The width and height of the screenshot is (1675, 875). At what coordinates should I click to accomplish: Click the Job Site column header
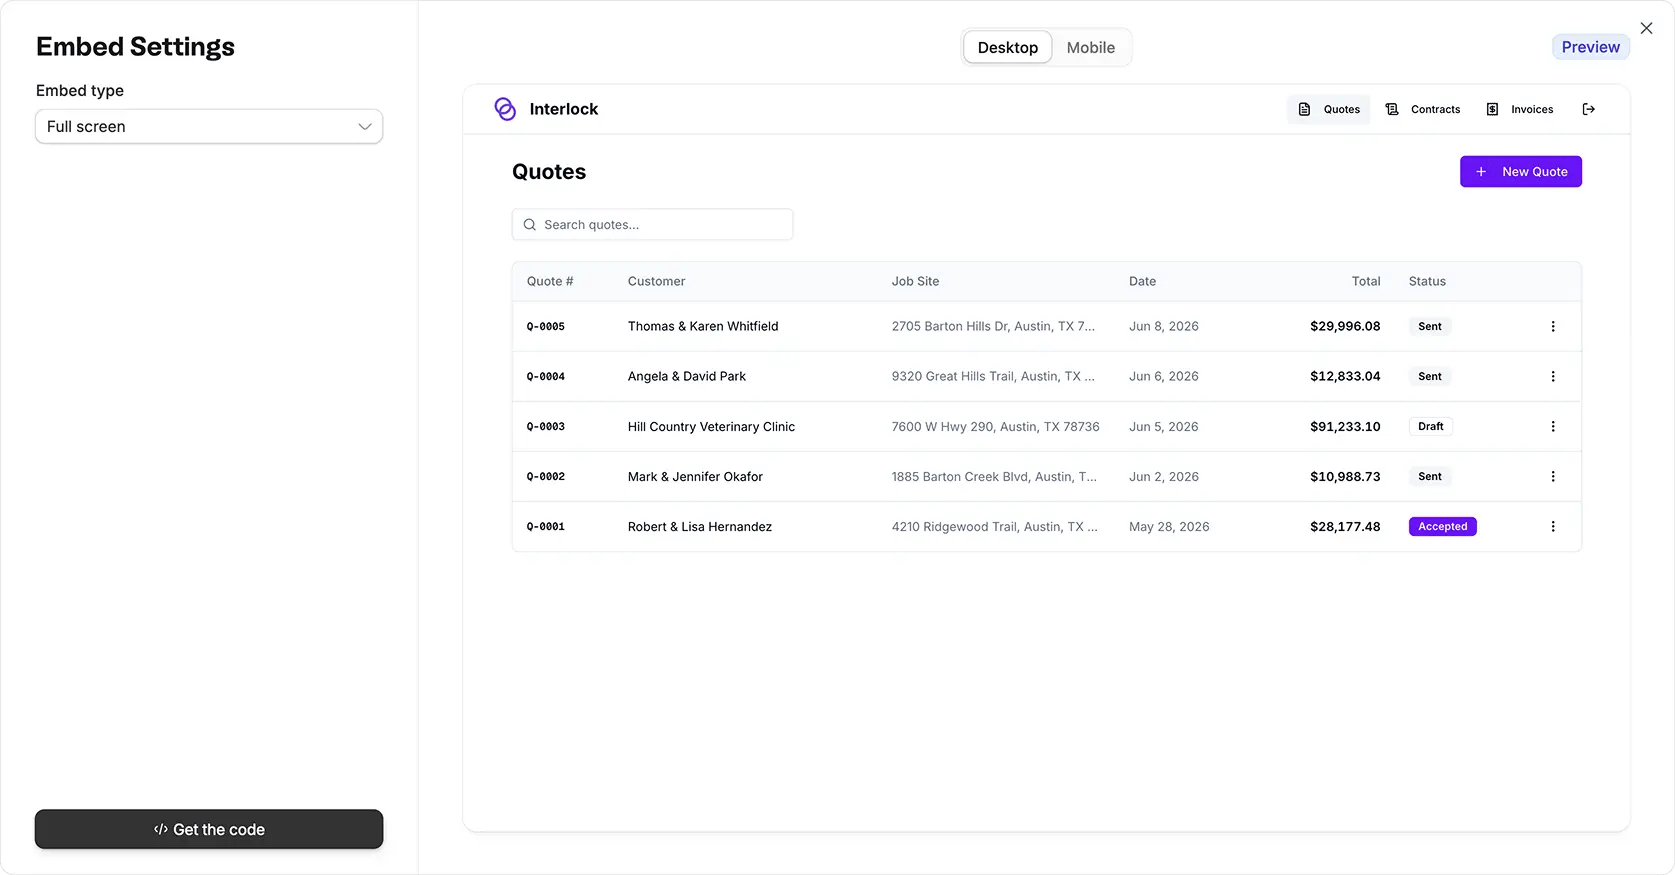(915, 281)
